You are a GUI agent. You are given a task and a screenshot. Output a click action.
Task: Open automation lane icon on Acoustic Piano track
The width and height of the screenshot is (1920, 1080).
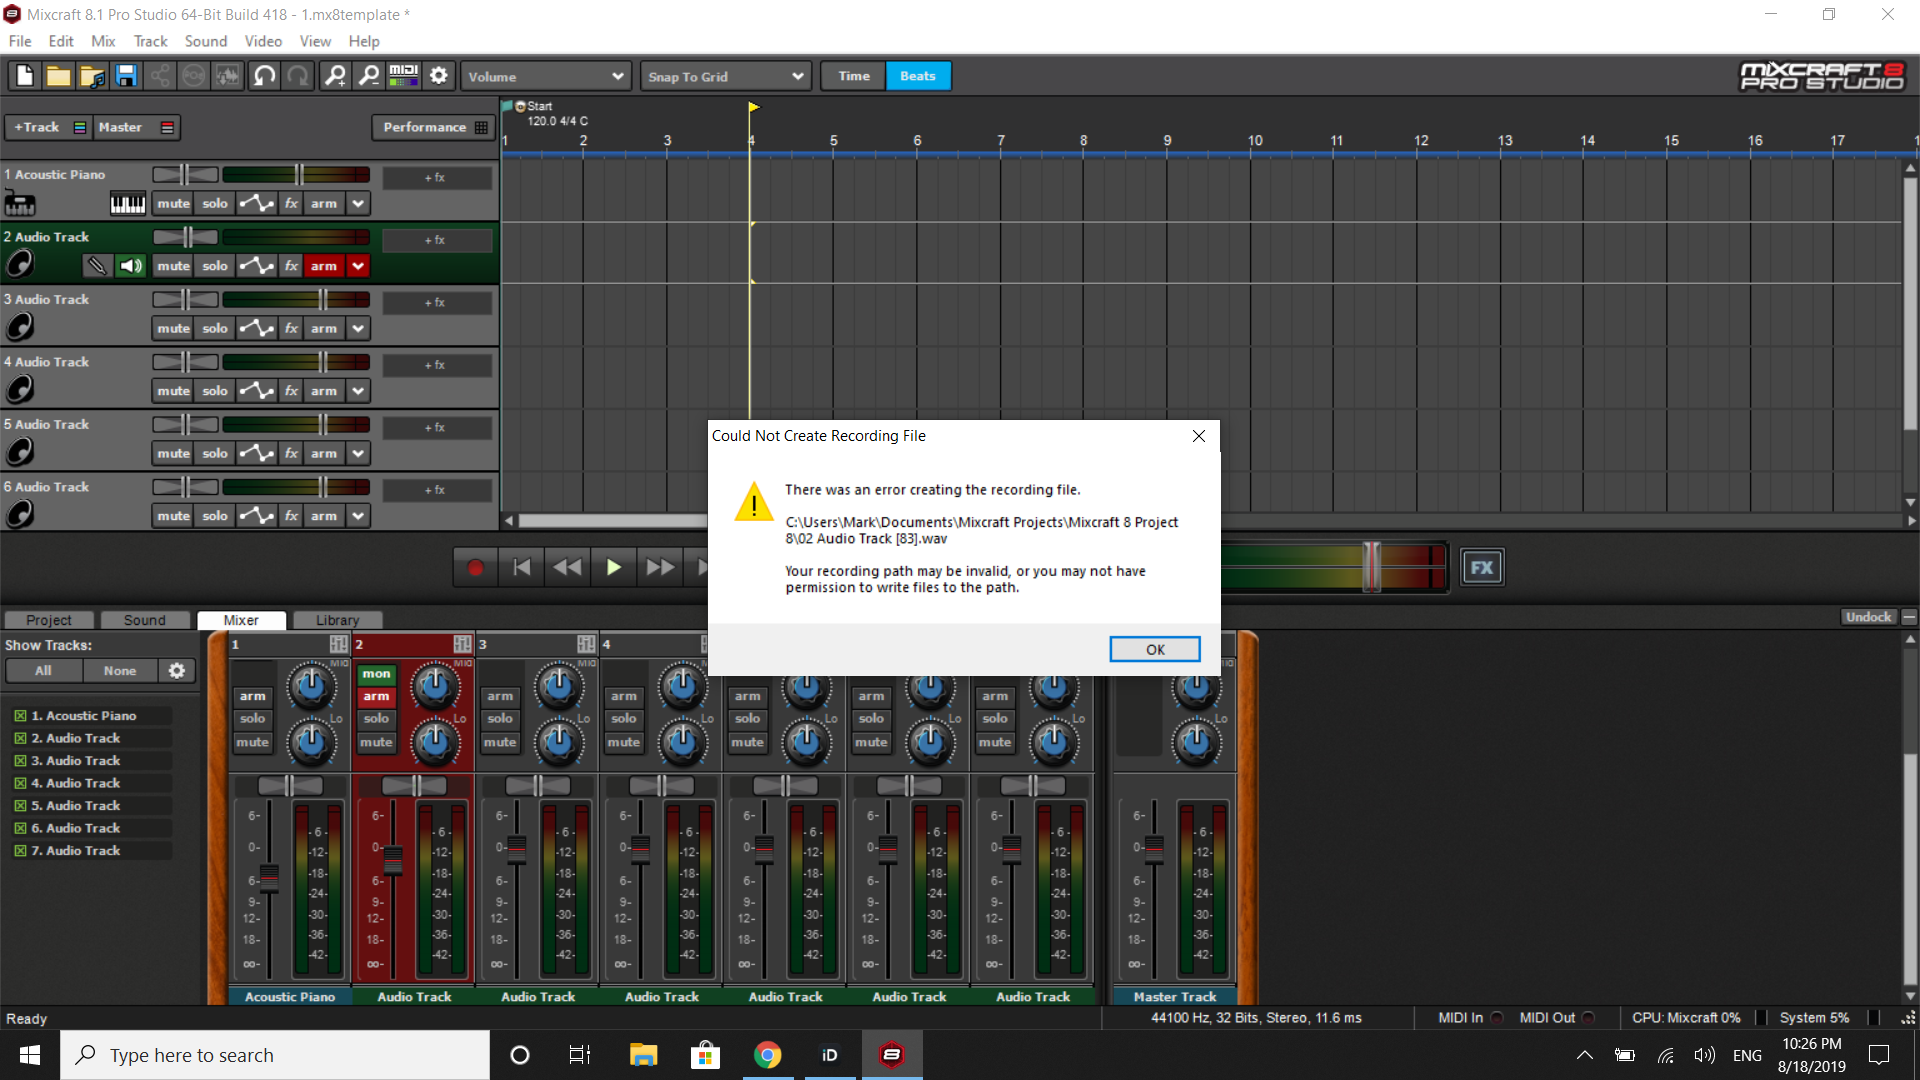click(257, 204)
